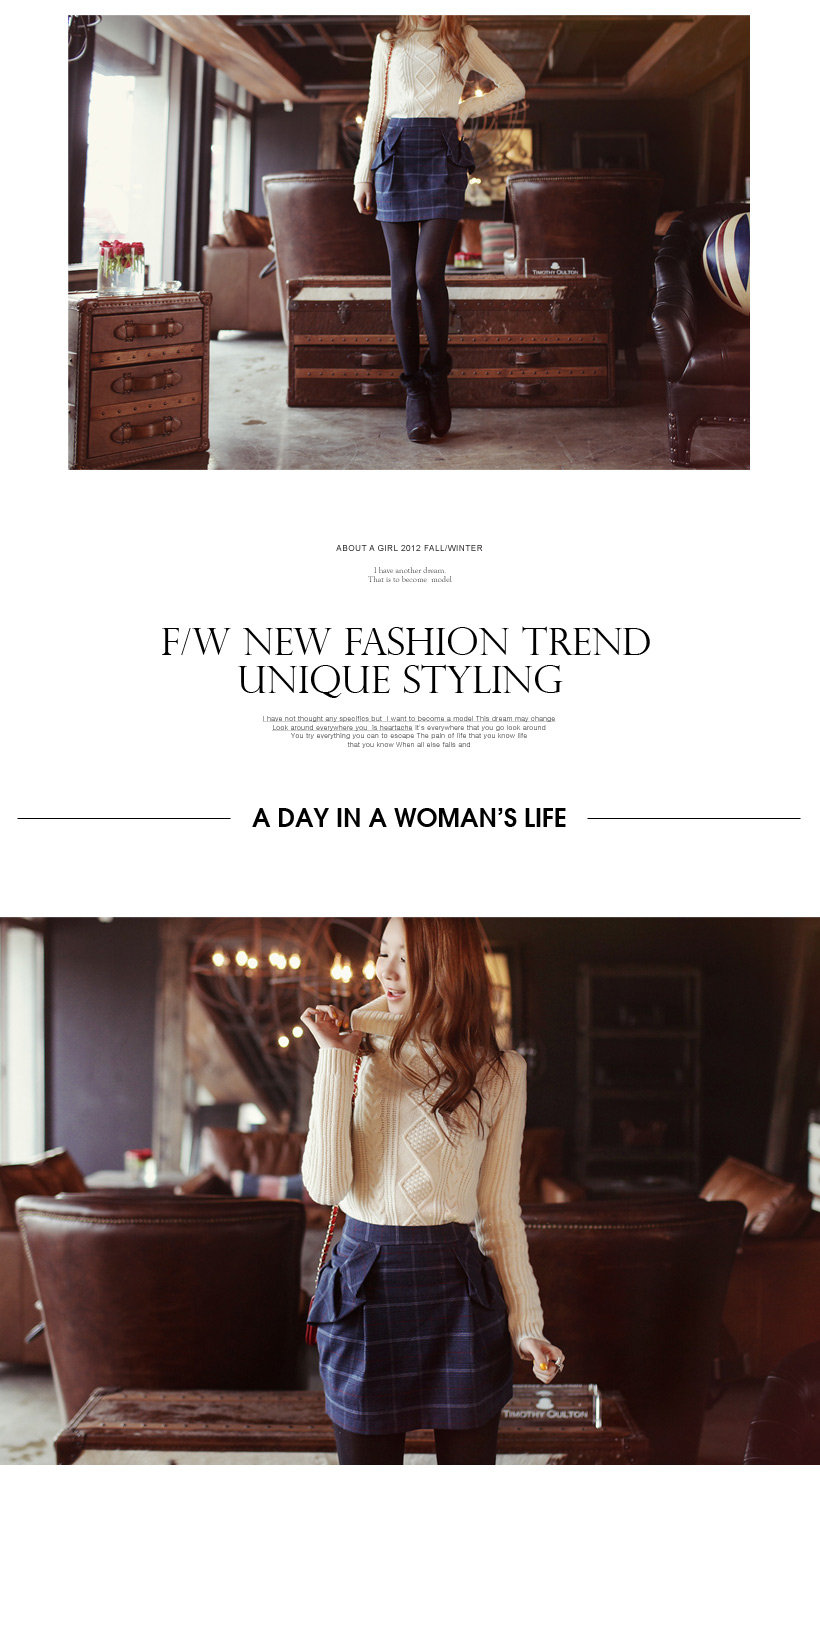Image resolution: width=820 pixels, height=1642 pixels.
Task: Click the cream cable-knit sweater in bottom photo
Action: tap(420, 1140)
